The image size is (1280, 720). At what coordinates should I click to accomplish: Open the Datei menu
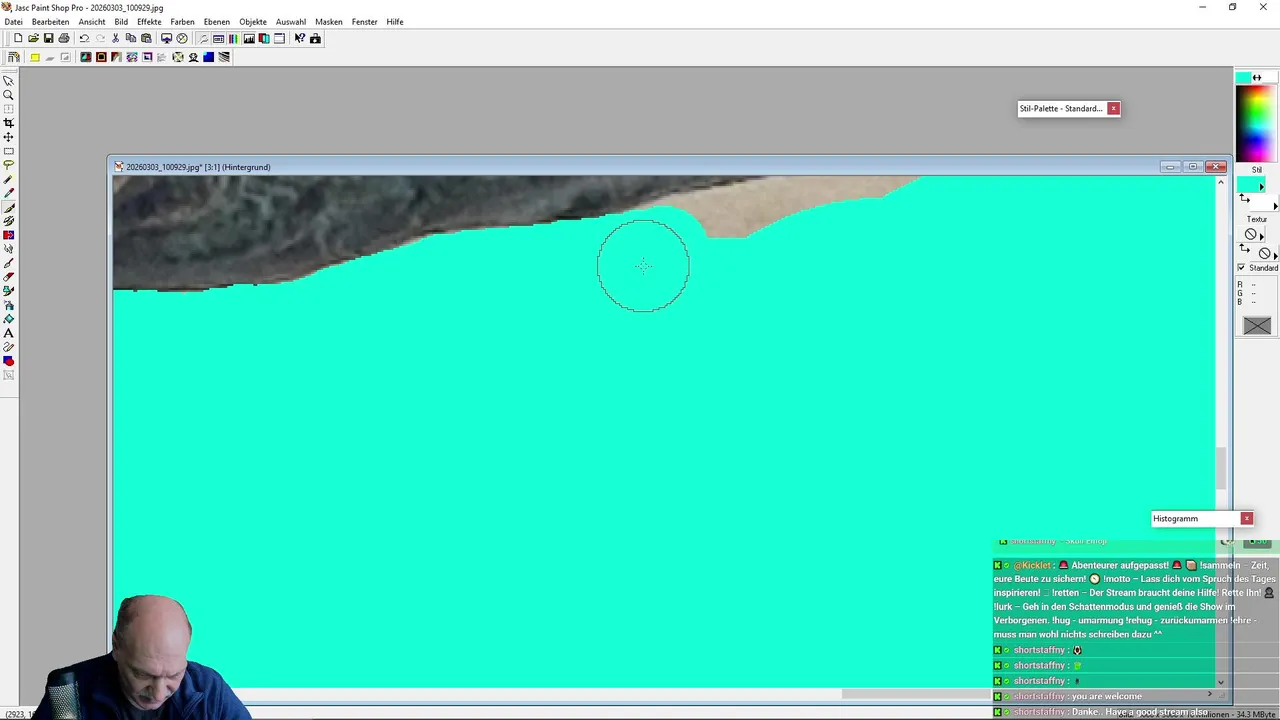(x=13, y=22)
